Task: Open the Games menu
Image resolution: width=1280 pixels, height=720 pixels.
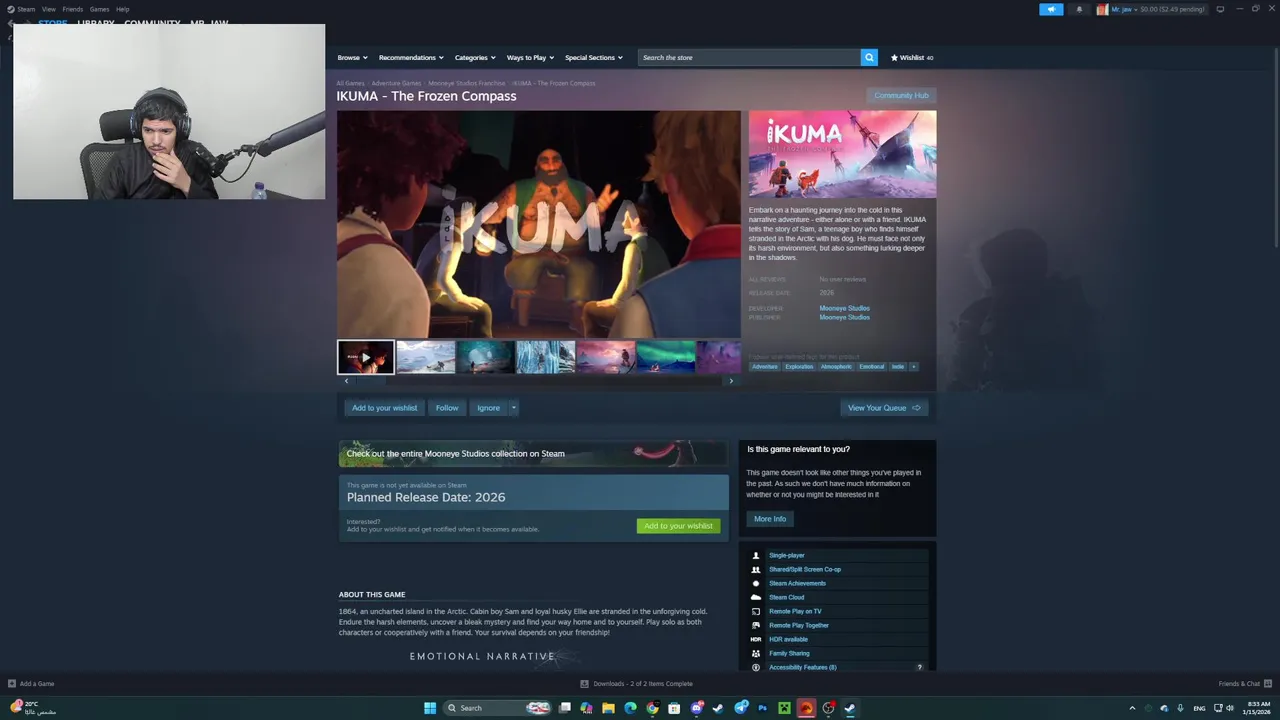Action: point(100,9)
